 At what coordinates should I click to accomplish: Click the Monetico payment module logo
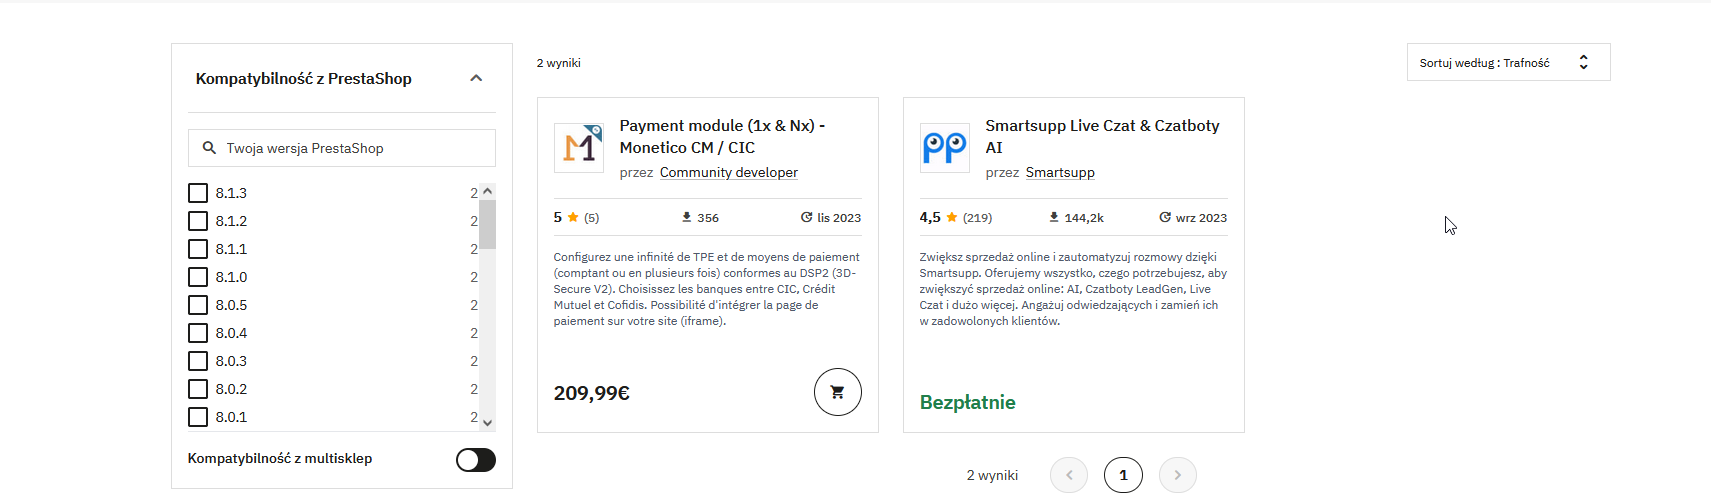click(x=578, y=148)
